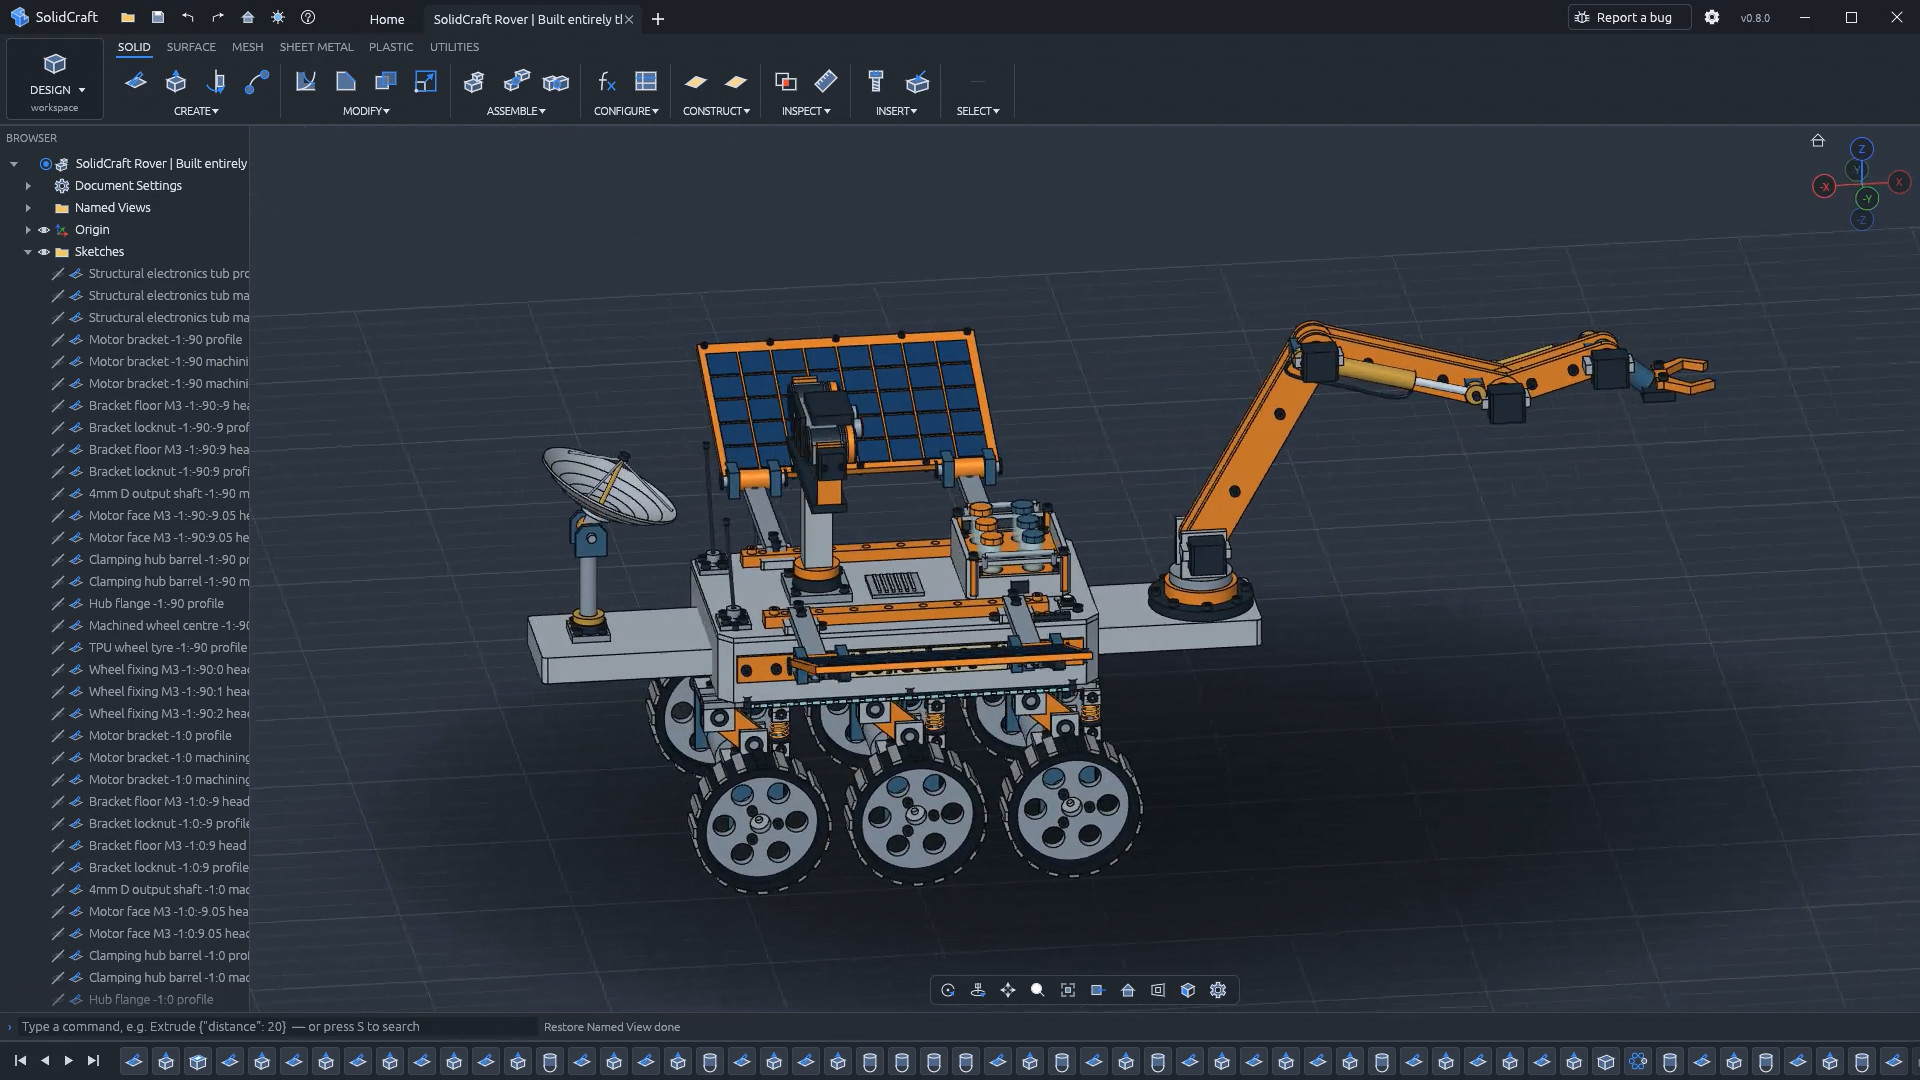
Task: Select the Scale tool in Modify group
Action: [426, 82]
